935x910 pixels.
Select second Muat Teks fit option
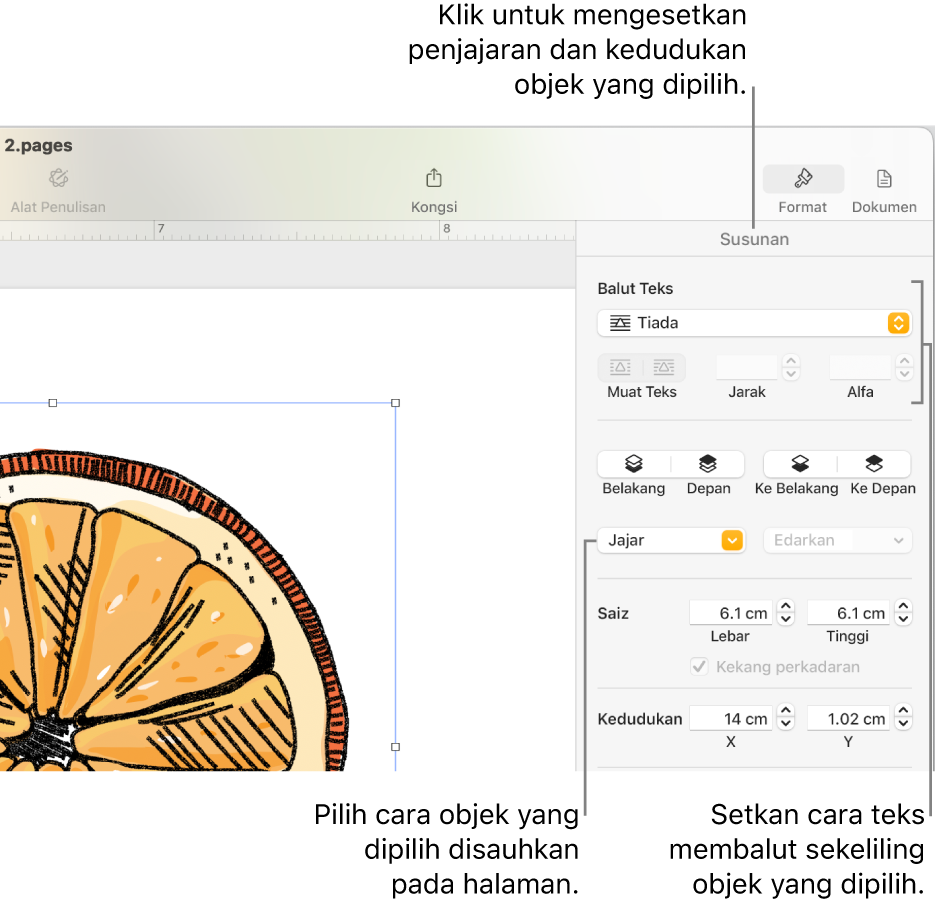(x=664, y=367)
